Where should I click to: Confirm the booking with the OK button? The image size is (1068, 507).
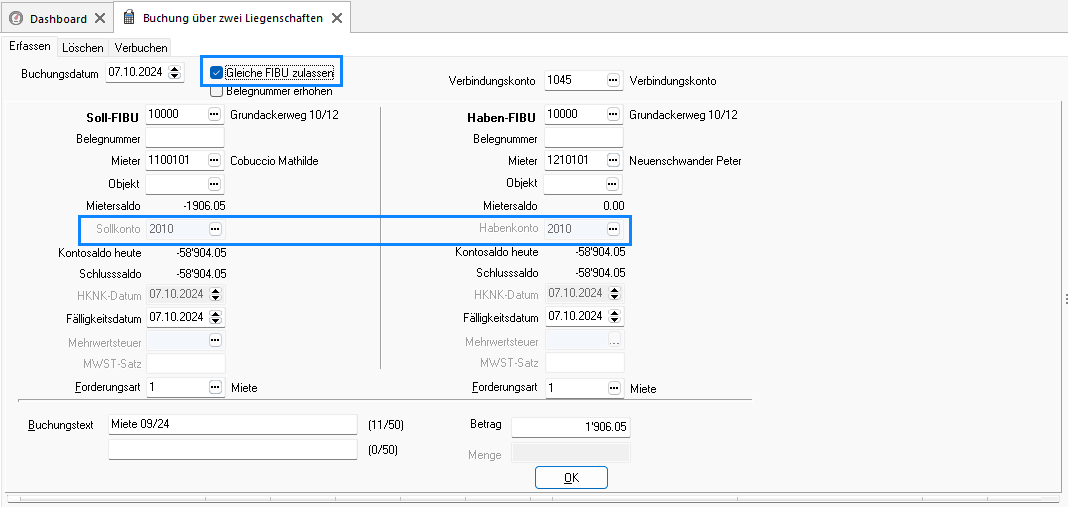[x=571, y=478]
